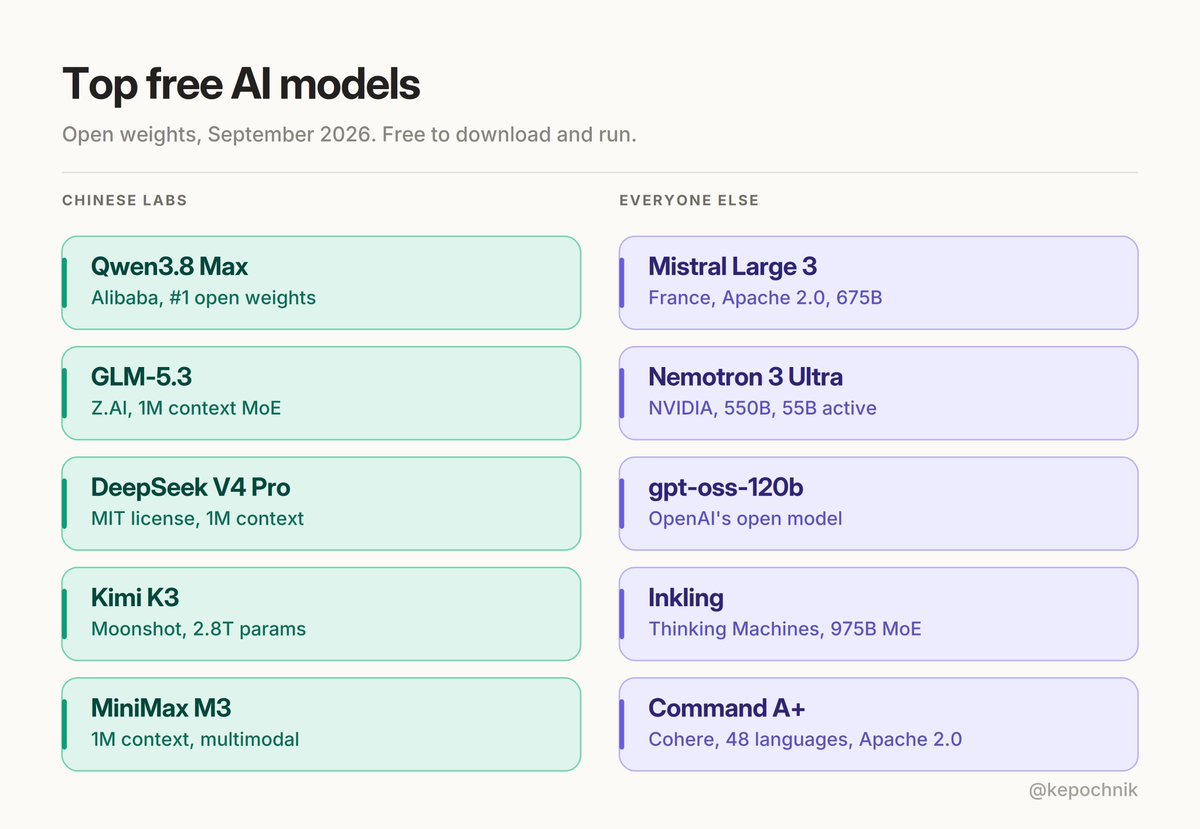Screen dimensions: 1200x829
Task: Select the MiniMax M3 title
Action: click(161, 708)
